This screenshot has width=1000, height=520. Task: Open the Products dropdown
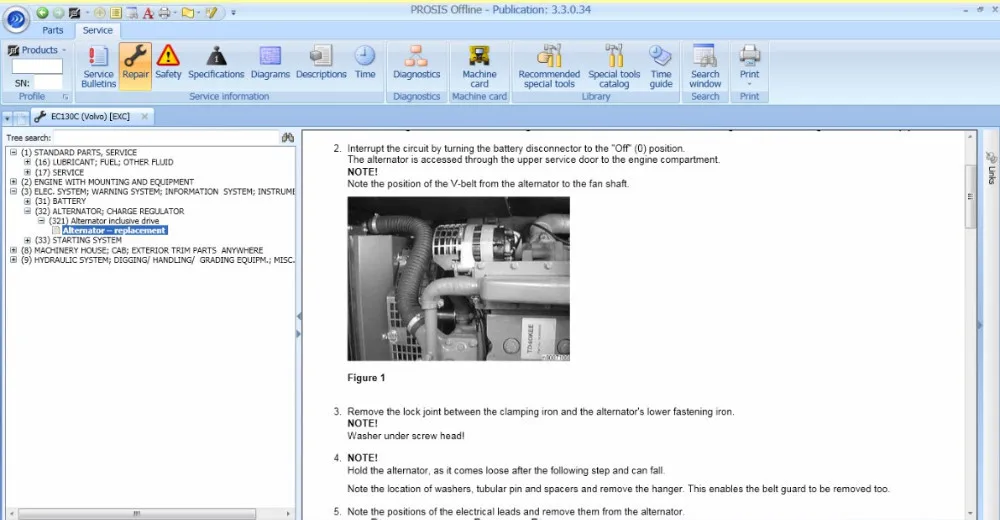click(37, 50)
